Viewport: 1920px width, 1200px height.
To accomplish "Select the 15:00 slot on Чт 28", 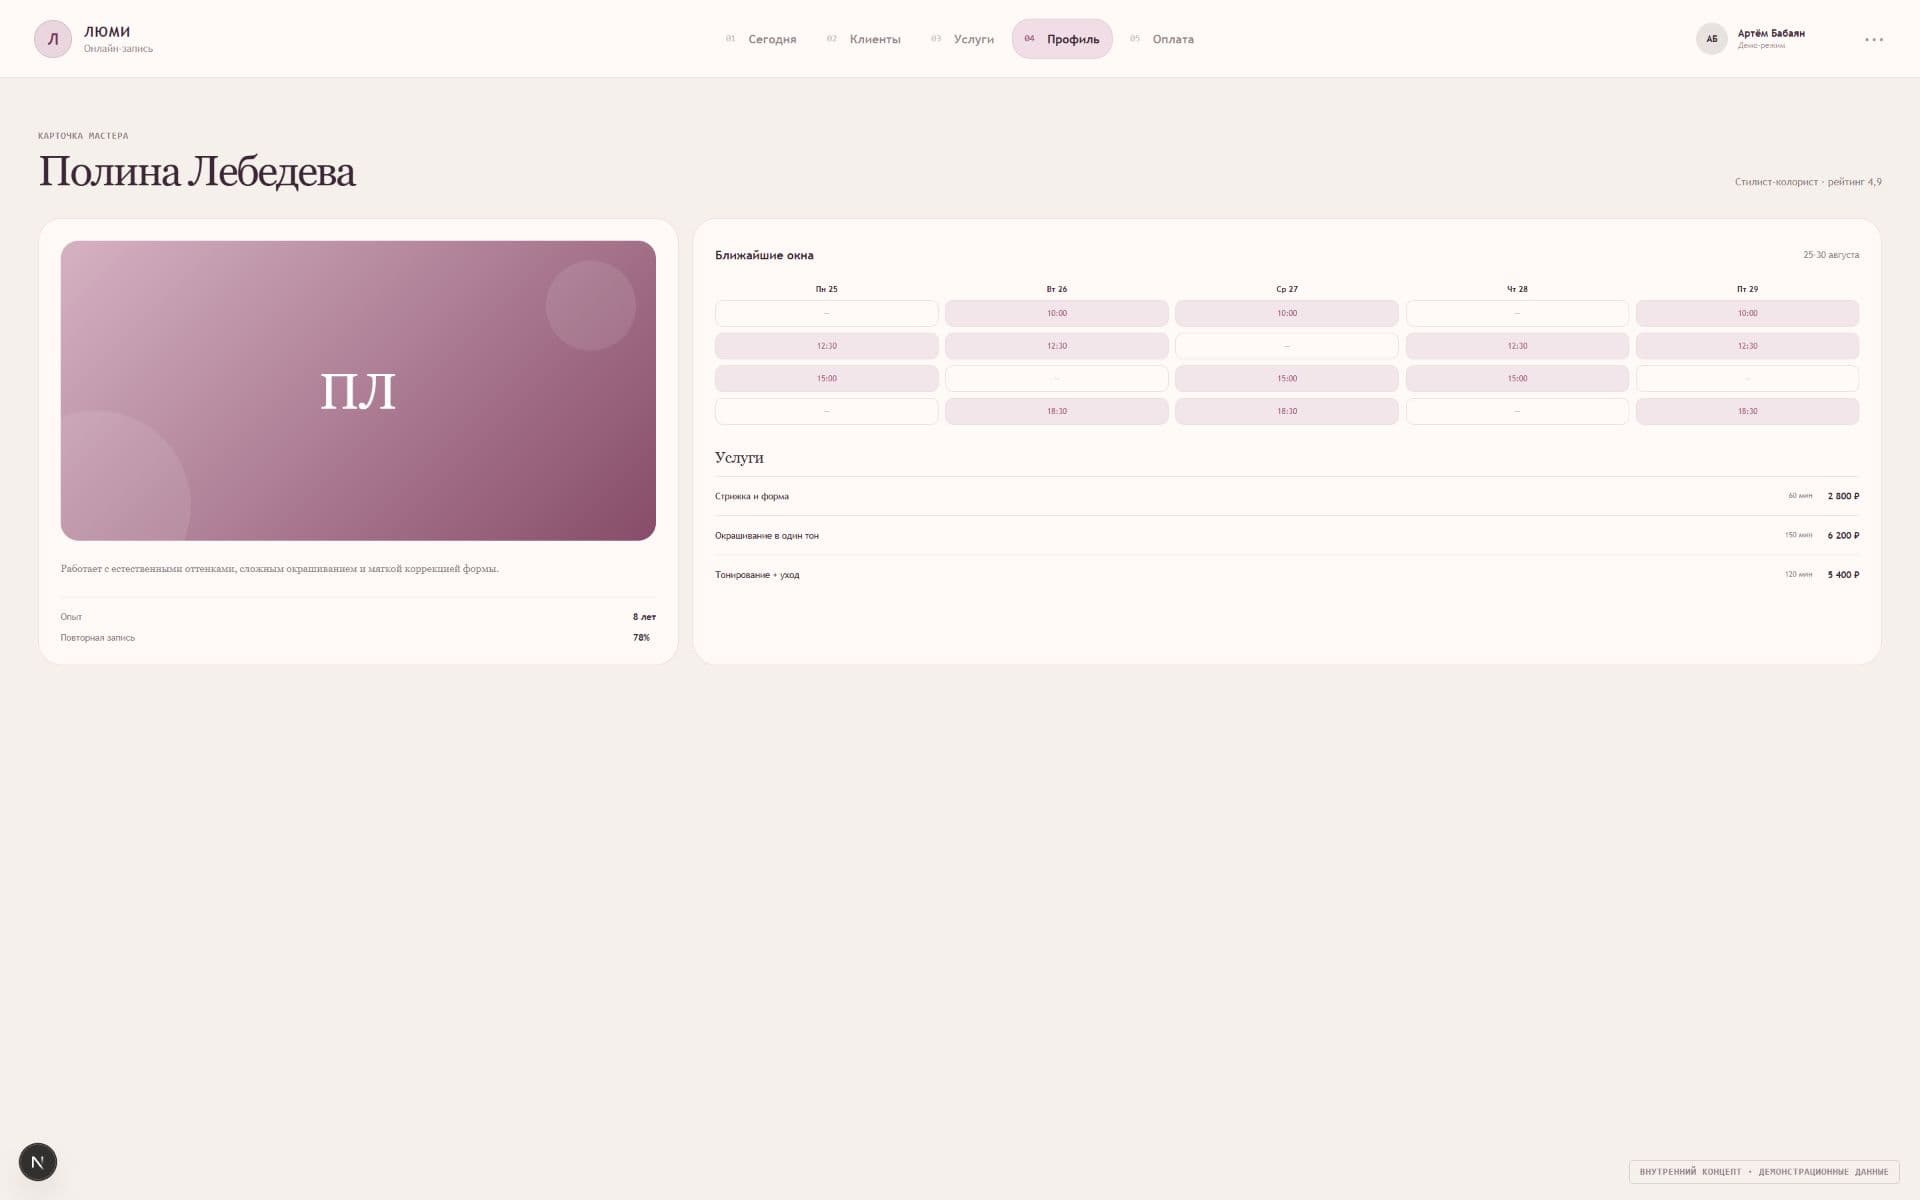I will pyautogui.click(x=1517, y=379).
